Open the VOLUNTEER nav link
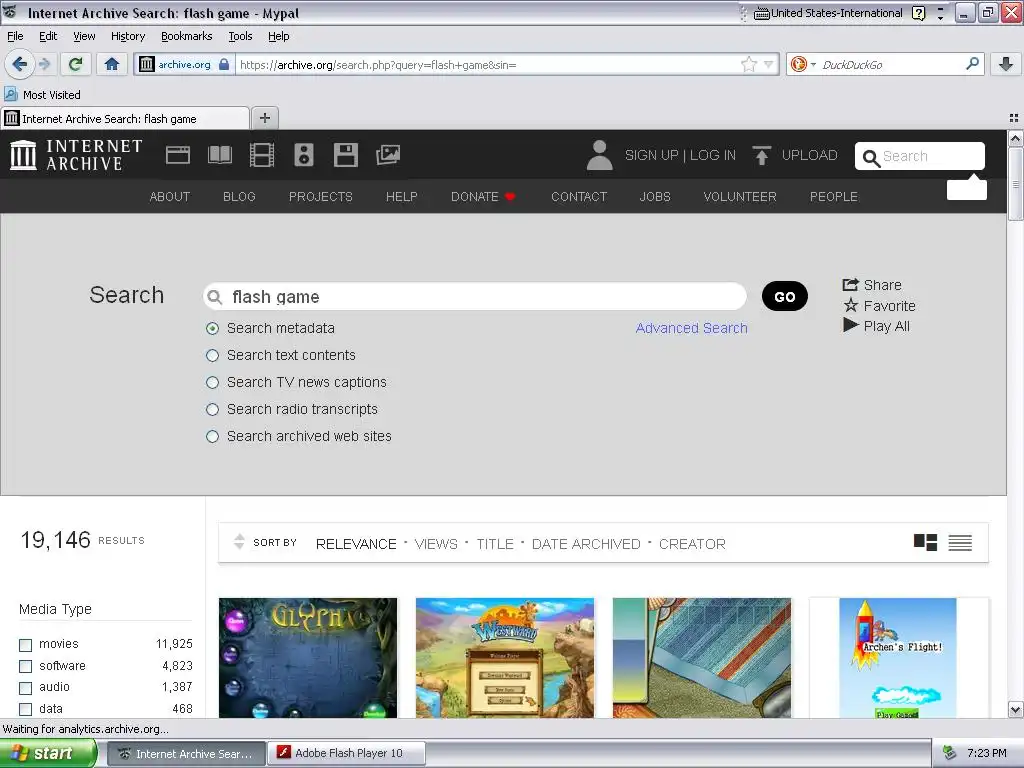Image resolution: width=1024 pixels, height=768 pixels. [740, 197]
